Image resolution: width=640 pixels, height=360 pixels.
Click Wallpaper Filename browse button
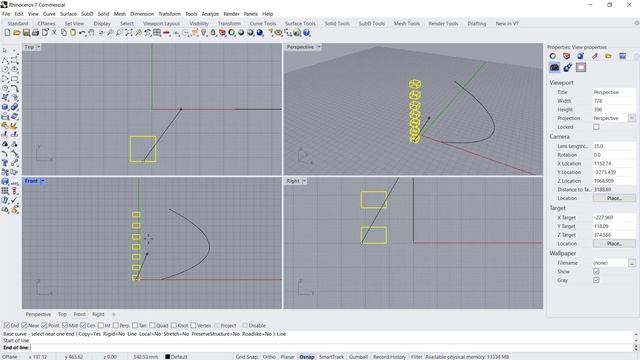tap(631, 263)
